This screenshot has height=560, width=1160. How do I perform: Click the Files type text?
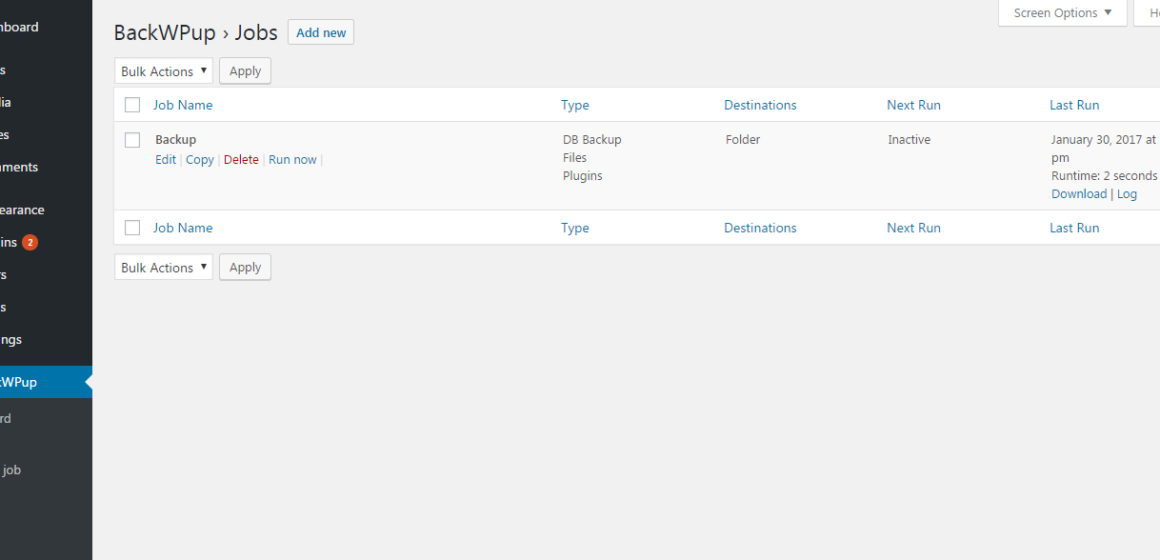[x=575, y=158]
